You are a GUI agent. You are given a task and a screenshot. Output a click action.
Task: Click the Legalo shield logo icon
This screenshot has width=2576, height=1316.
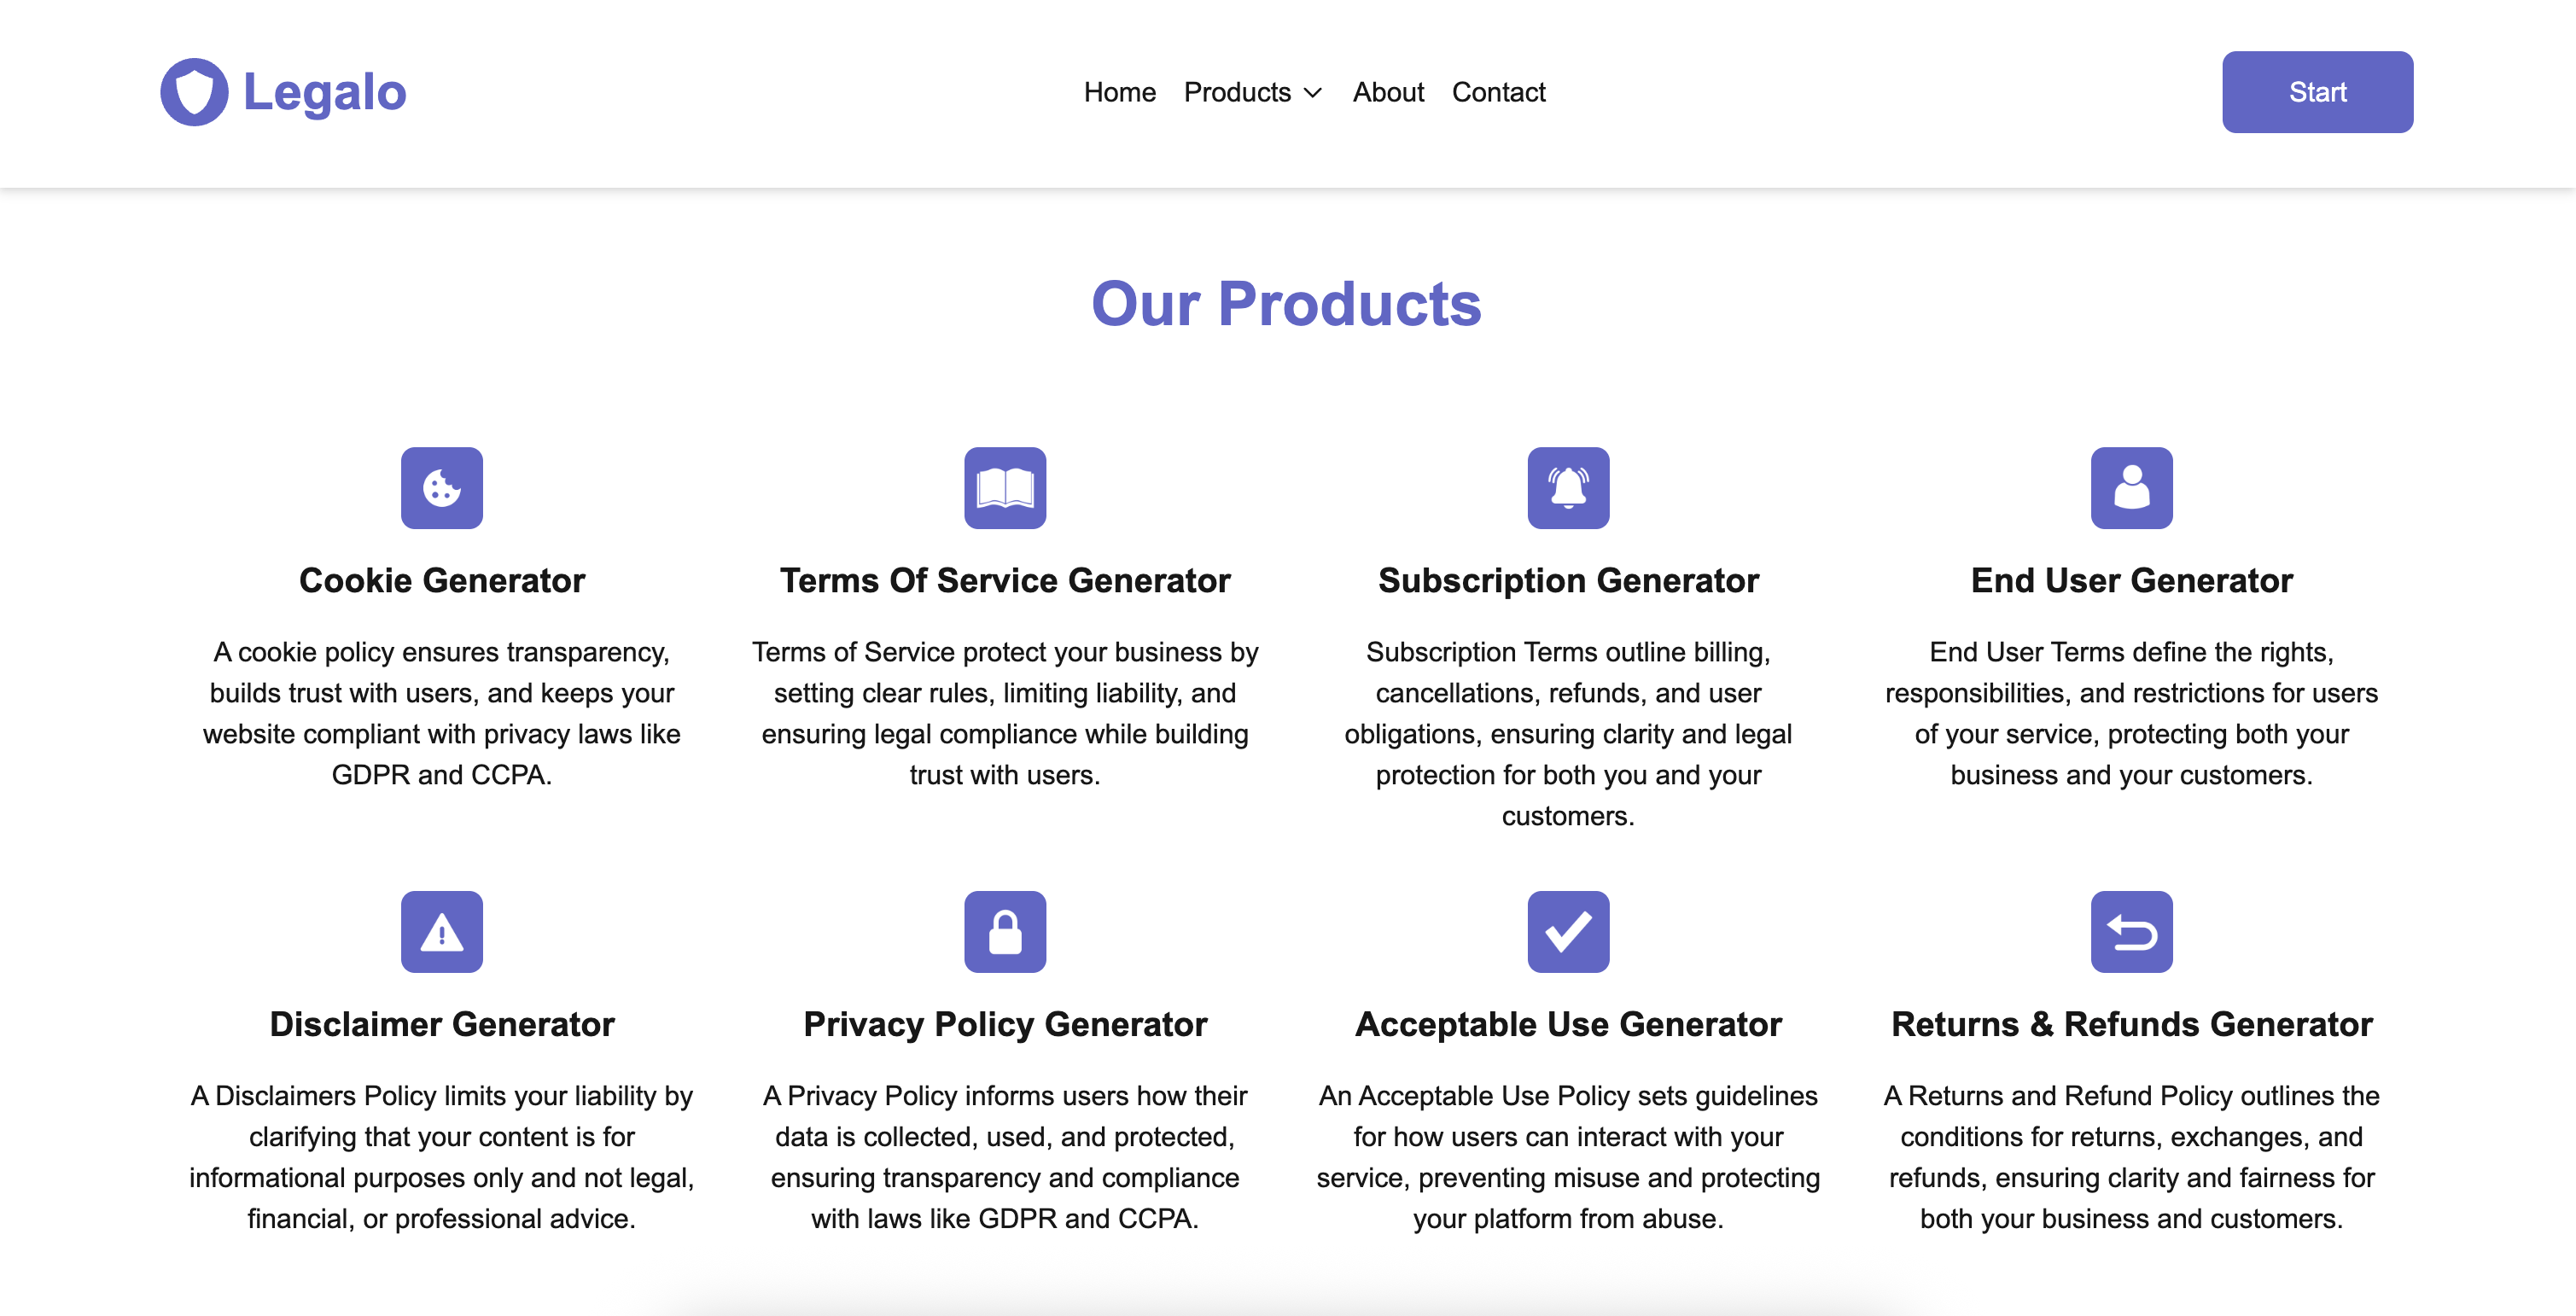[x=194, y=92]
